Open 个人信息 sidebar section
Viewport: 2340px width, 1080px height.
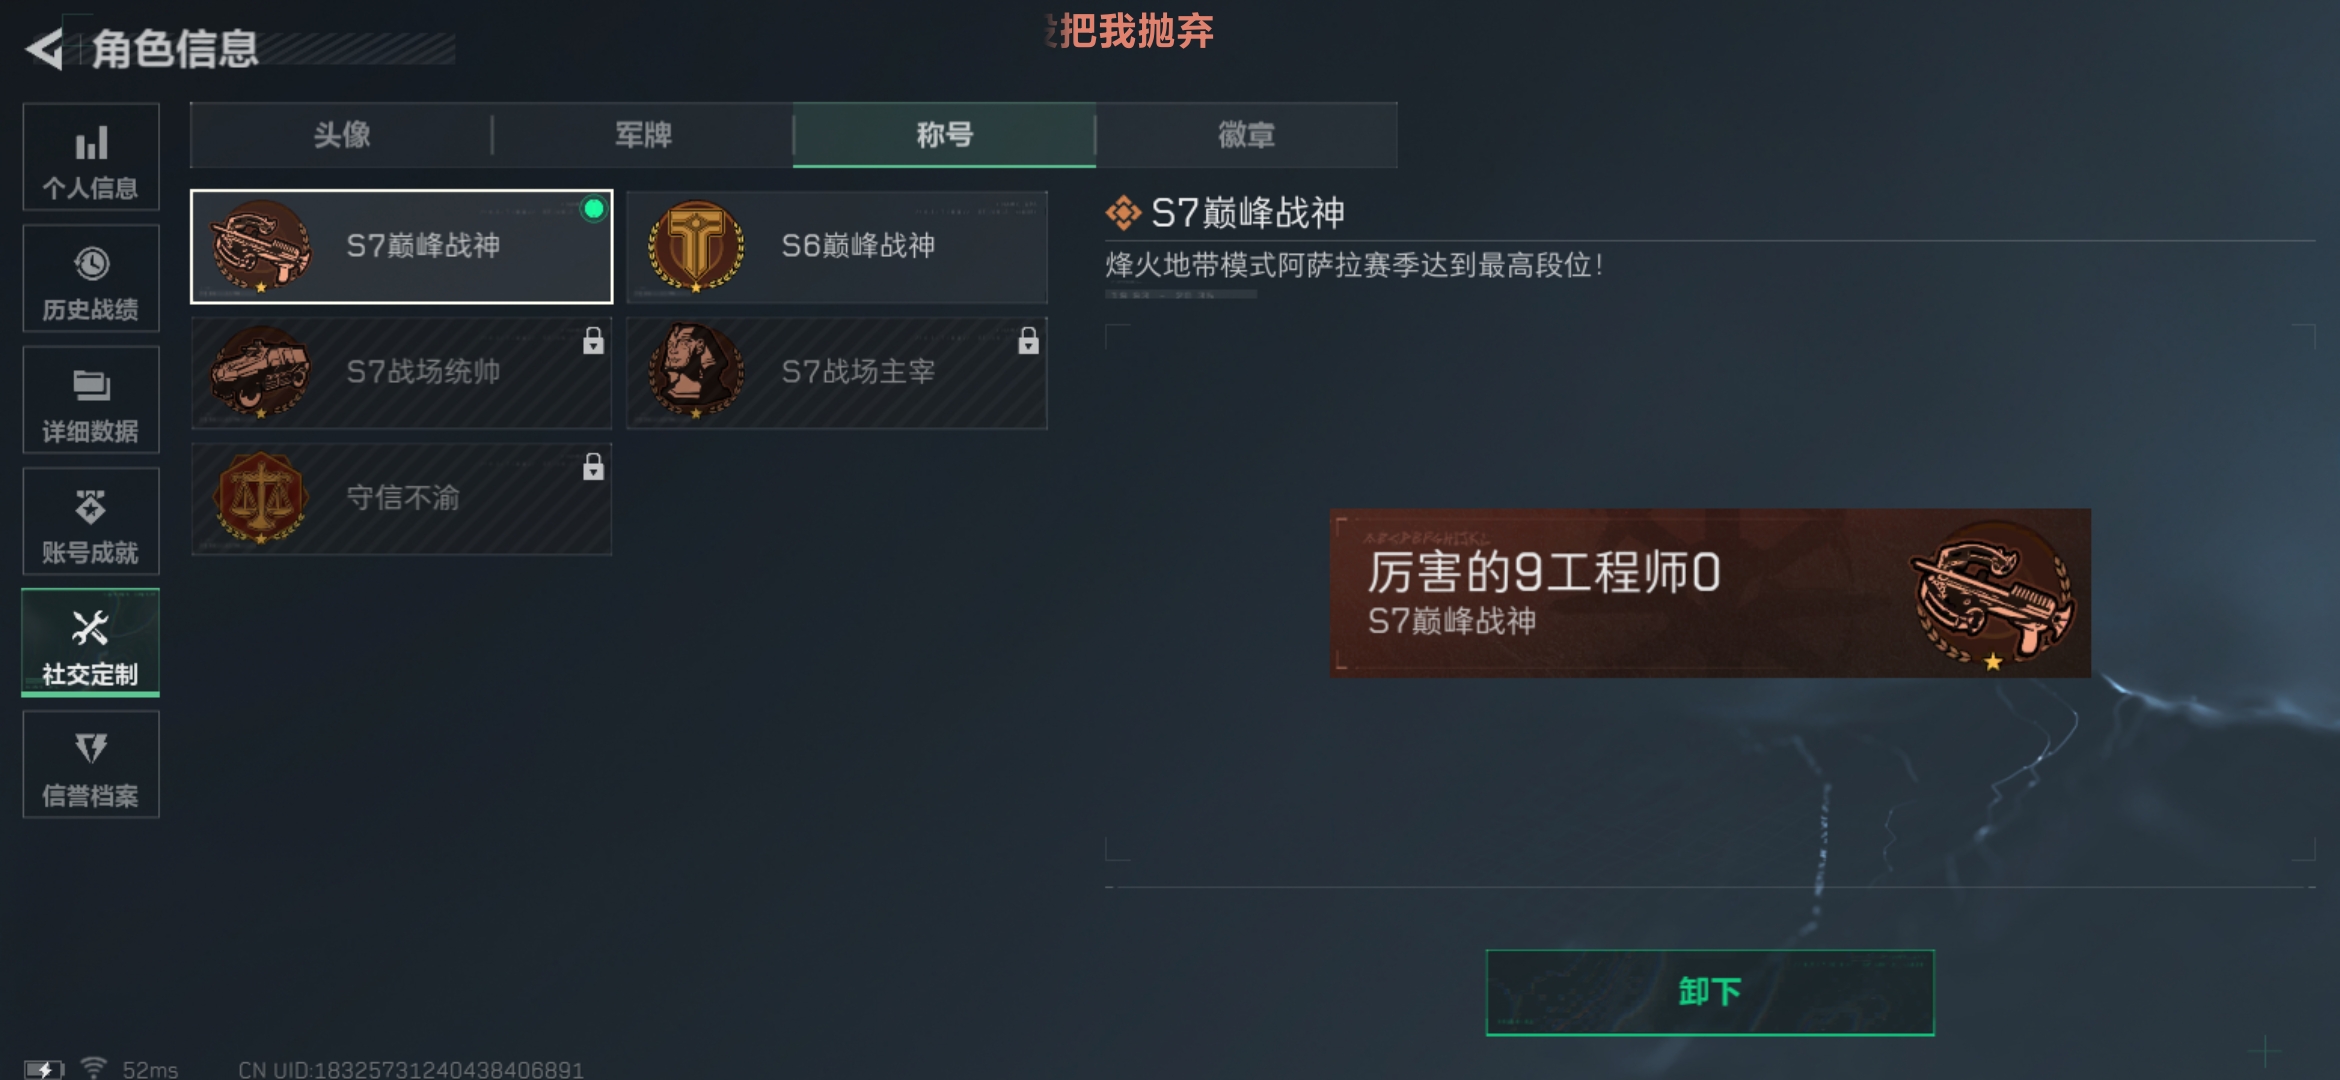(91, 157)
